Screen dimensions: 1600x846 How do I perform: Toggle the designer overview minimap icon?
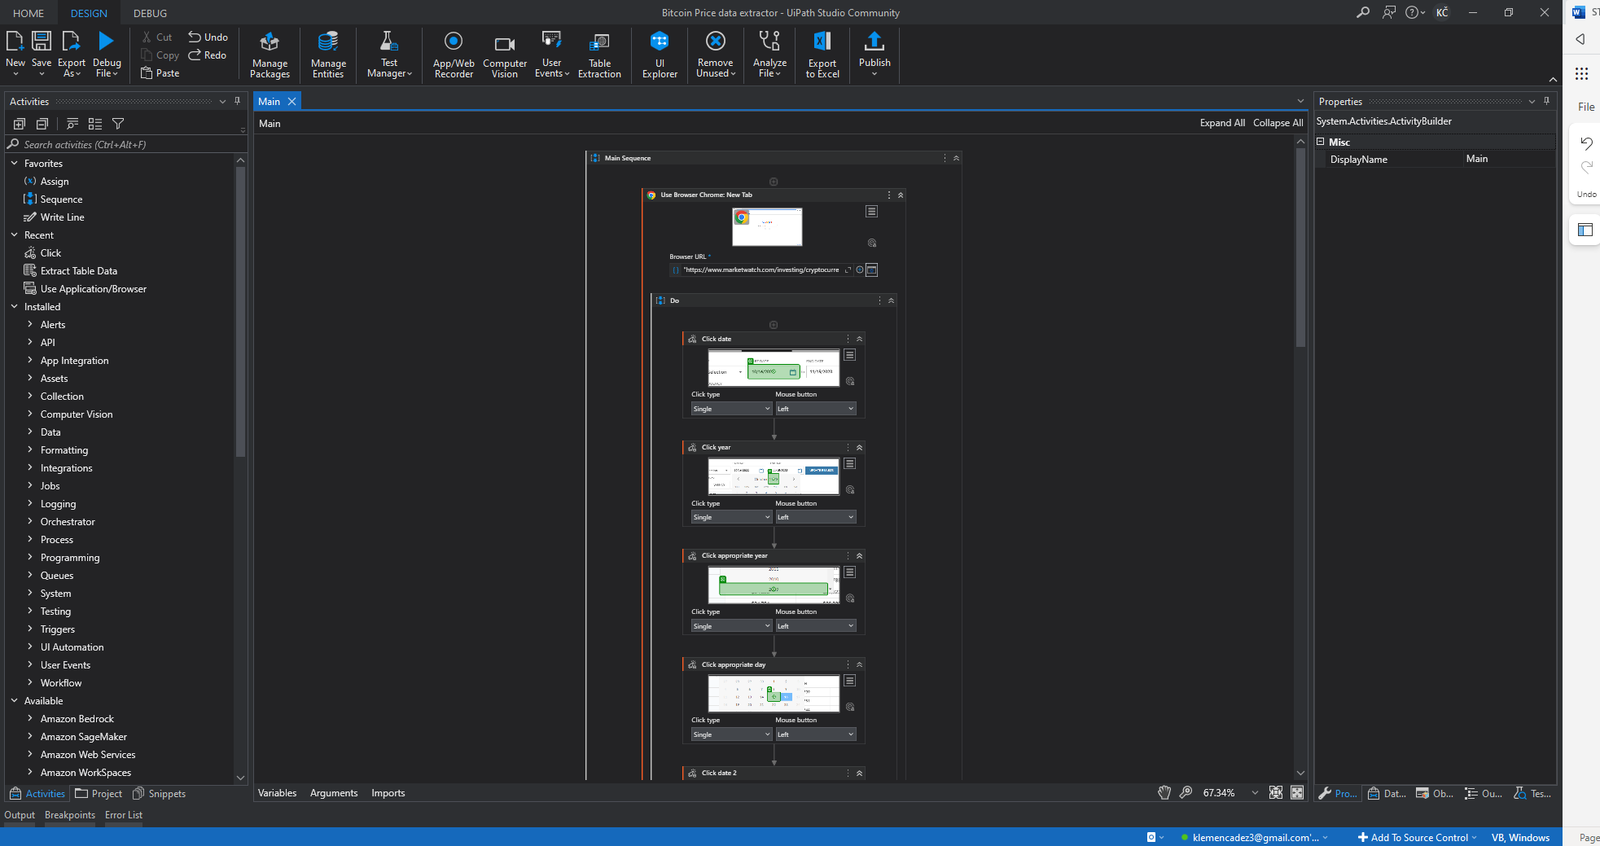coord(1297,793)
